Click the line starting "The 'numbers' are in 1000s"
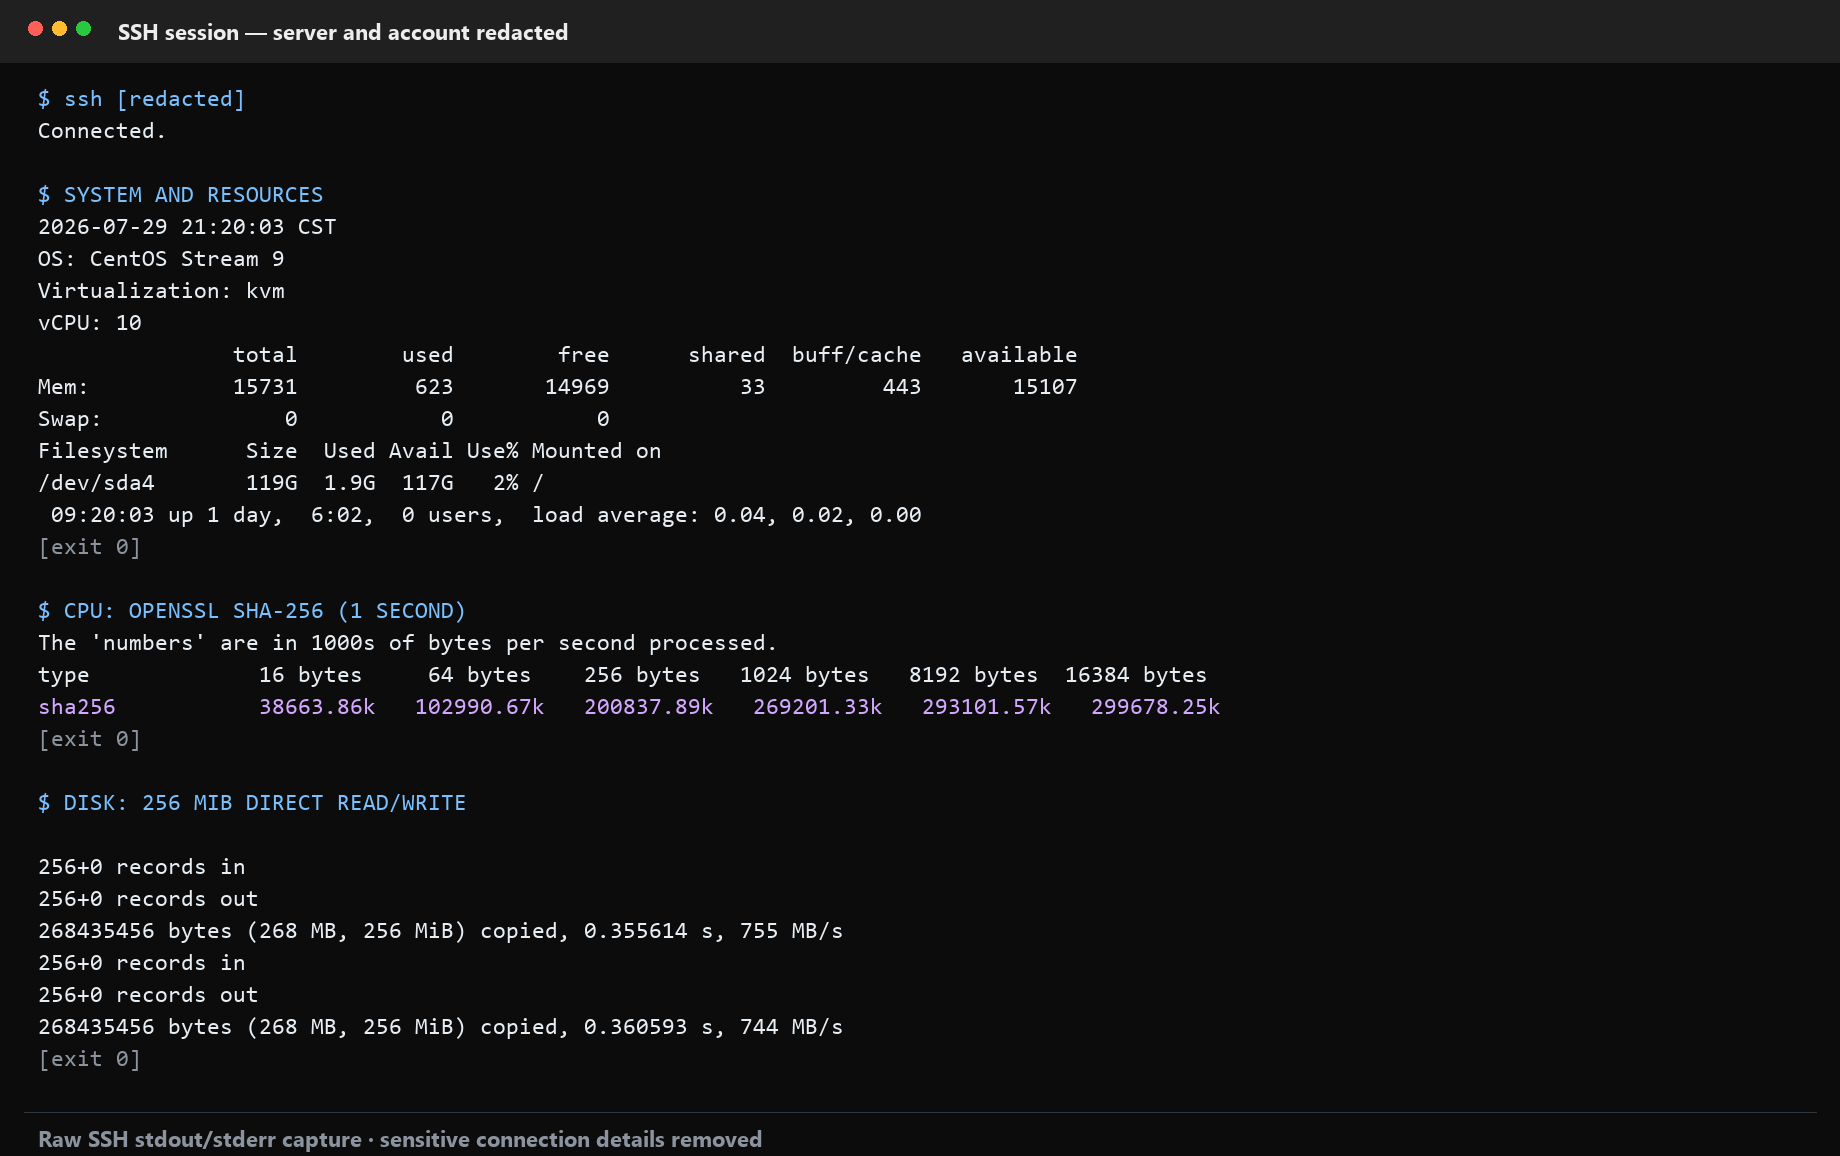The height and width of the screenshot is (1156, 1840). tap(408, 643)
